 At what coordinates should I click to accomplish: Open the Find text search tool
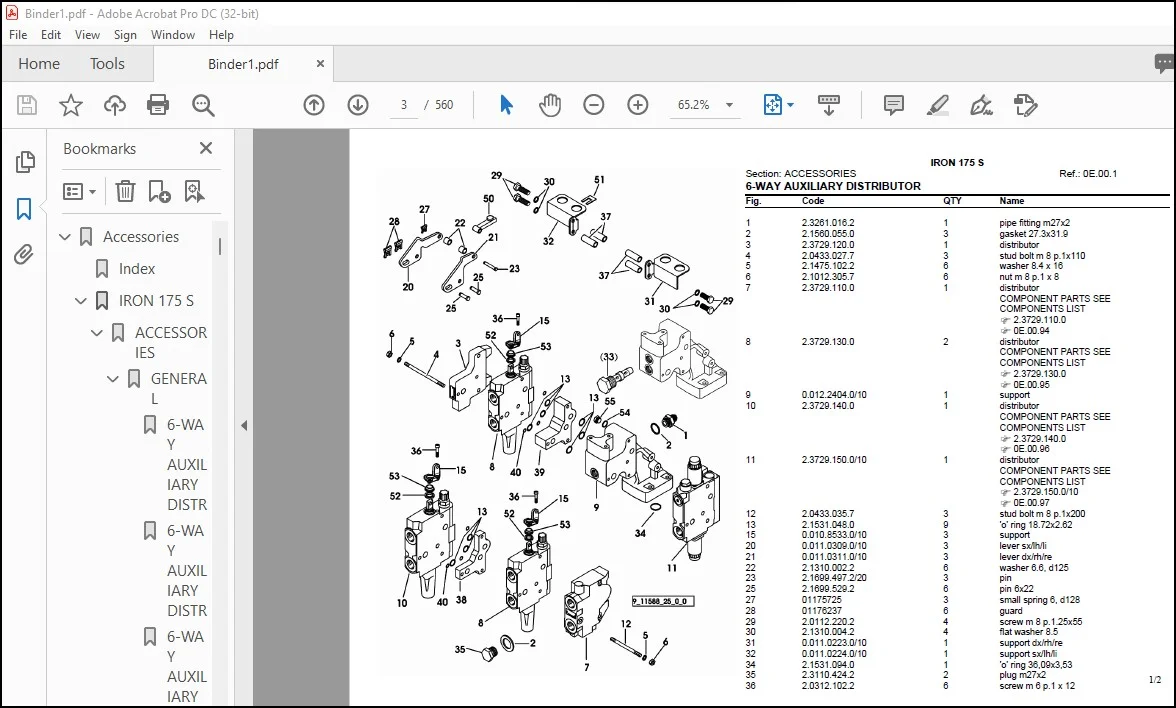coord(202,105)
